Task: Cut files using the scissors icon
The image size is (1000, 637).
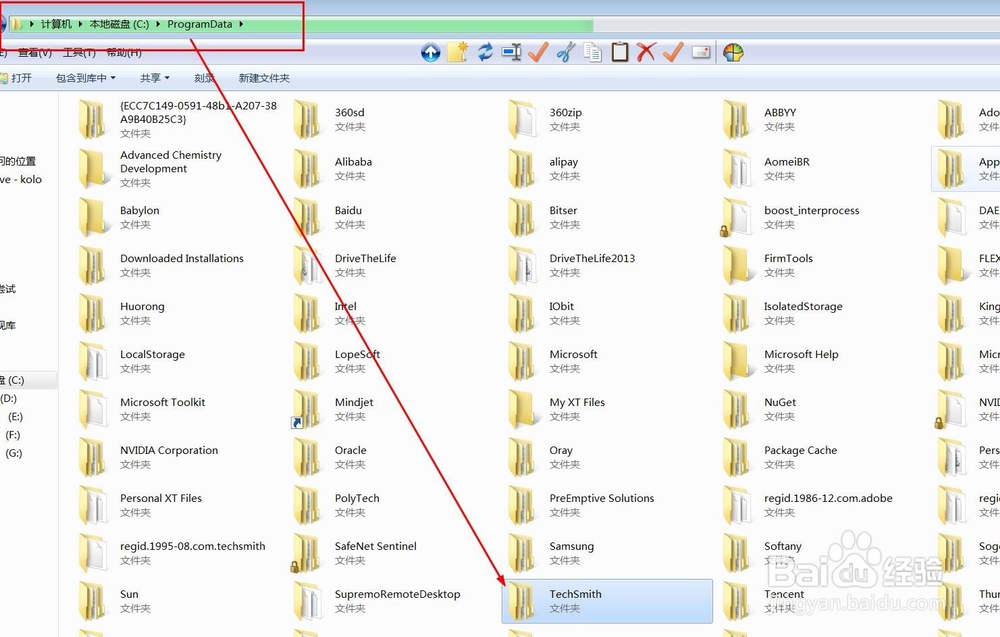Action: pos(564,52)
